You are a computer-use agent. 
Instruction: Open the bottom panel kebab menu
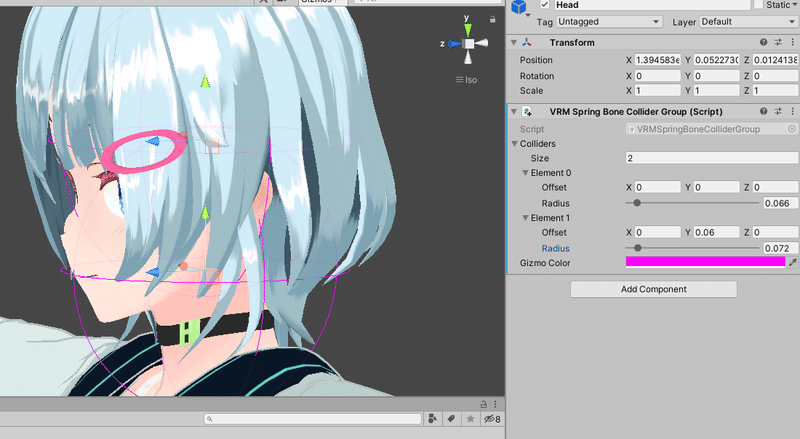(495, 404)
